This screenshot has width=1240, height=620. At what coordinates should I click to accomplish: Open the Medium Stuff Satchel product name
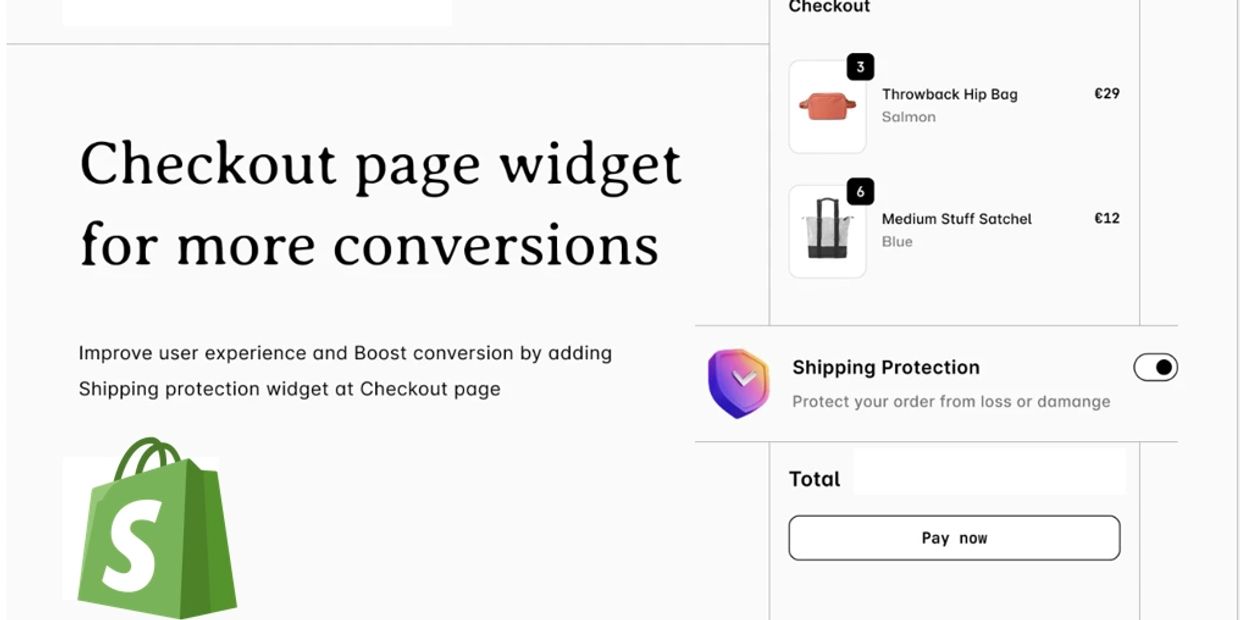coord(956,219)
